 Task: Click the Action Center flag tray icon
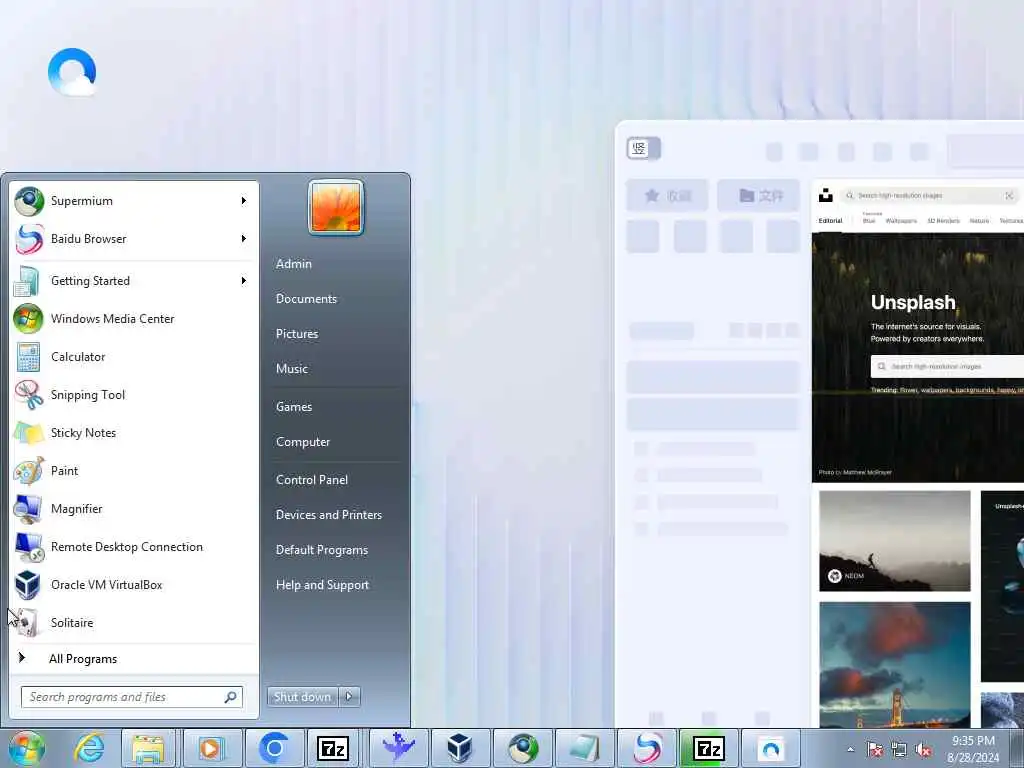click(x=874, y=749)
